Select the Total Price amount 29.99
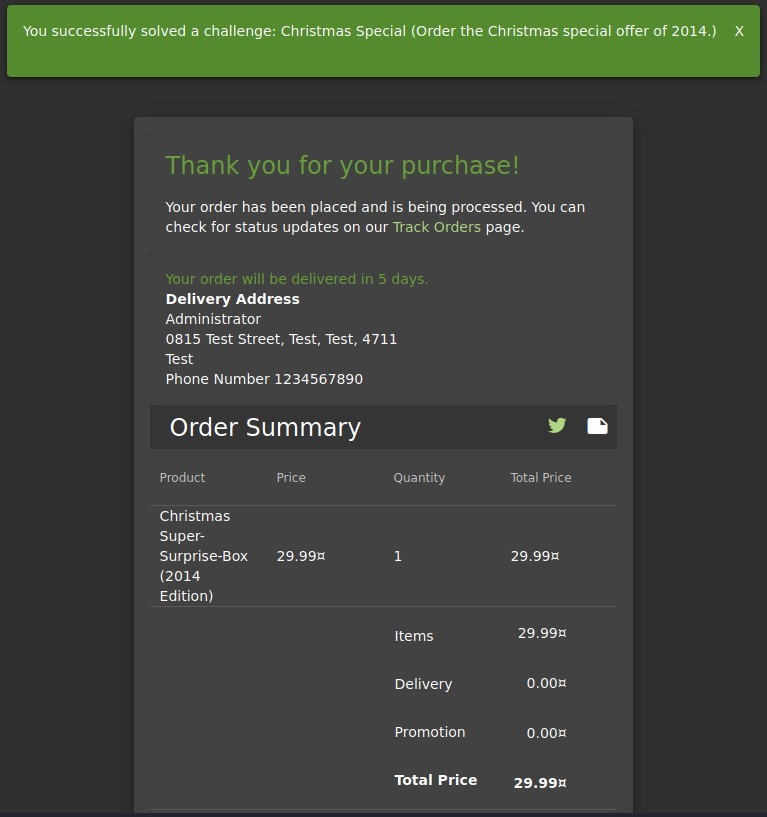Image resolution: width=767 pixels, height=817 pixels. [x=540, y=782]
